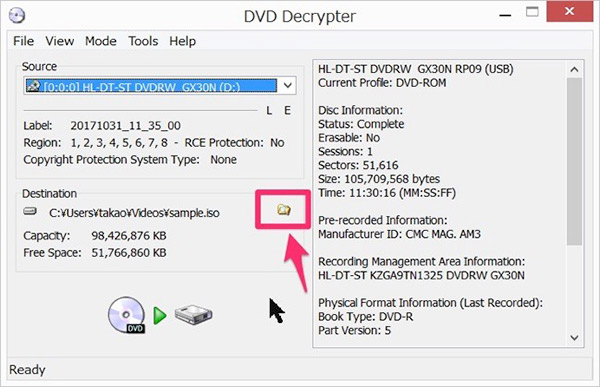Open the View menu
This screenshot has width=600, height=387.
(59, 41)
